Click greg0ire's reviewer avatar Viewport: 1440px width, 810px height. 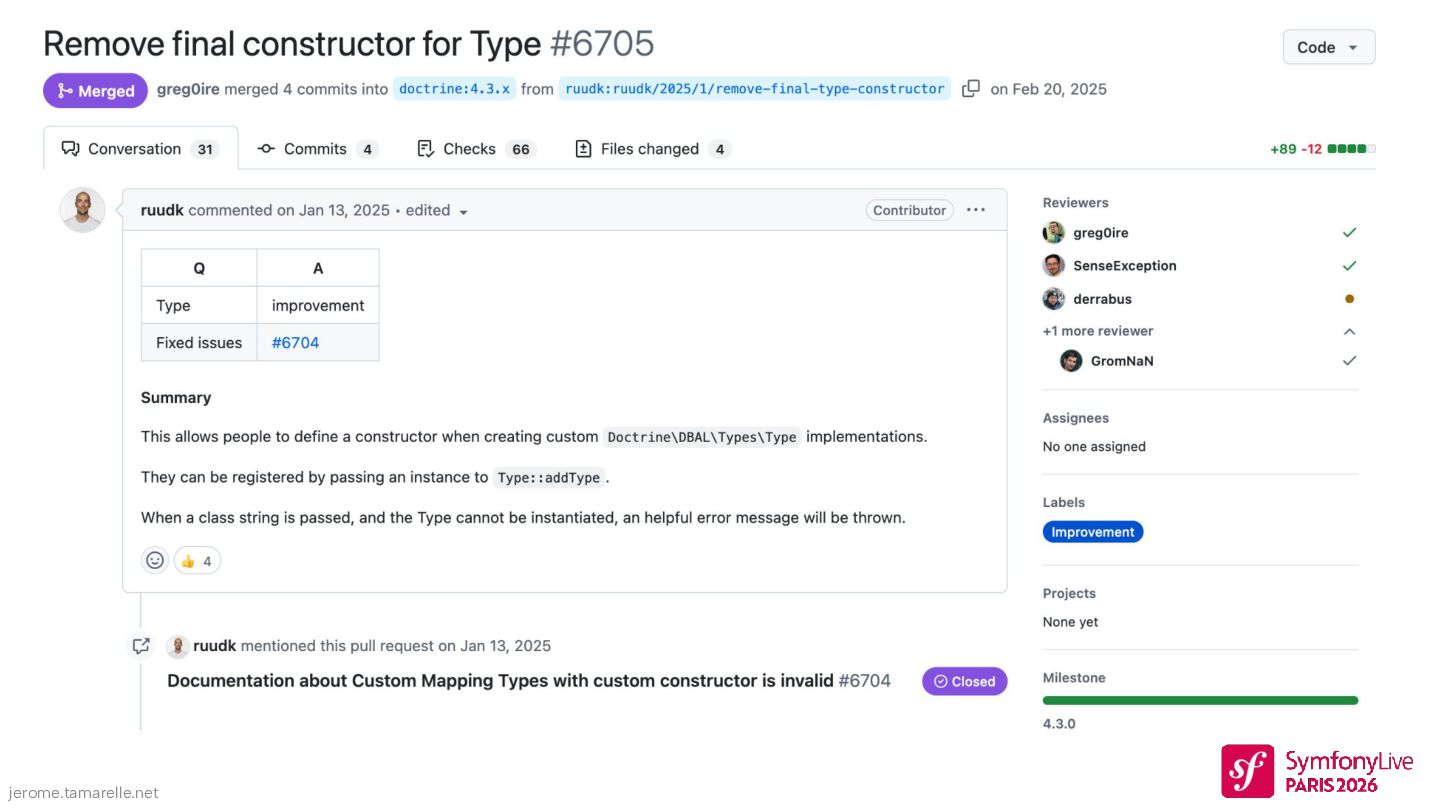(1054, 233)
